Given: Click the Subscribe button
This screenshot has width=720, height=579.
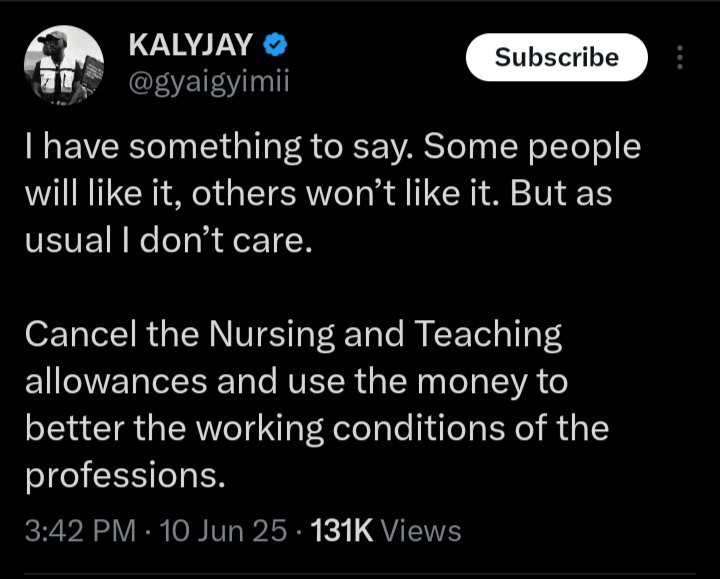Looking at the screenshot, I should pyautogui.click(x=557, y=58).
